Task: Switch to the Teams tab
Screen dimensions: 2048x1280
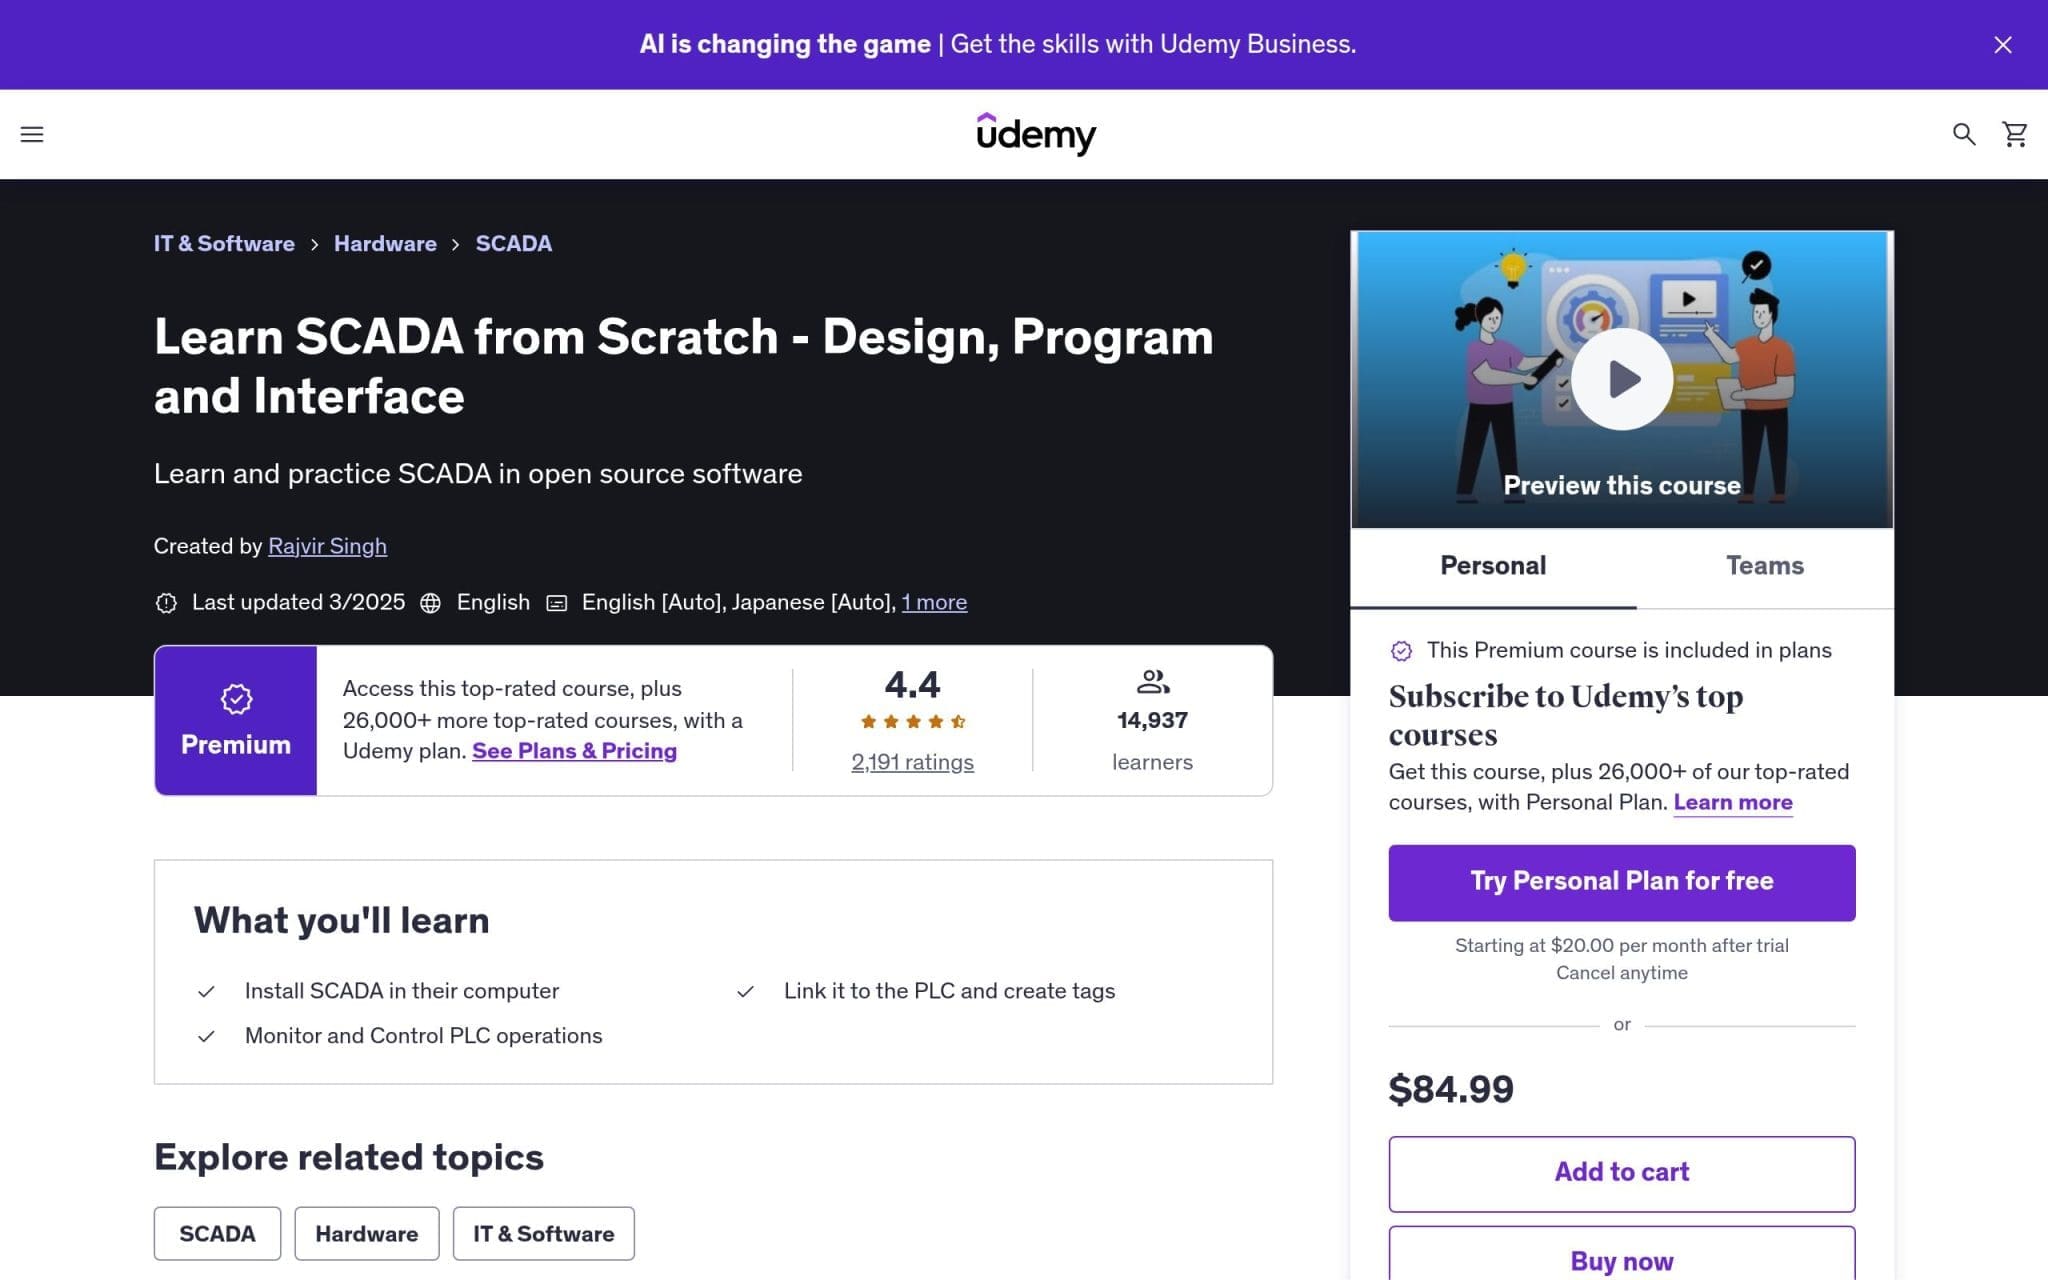Action: (1765, 566)
